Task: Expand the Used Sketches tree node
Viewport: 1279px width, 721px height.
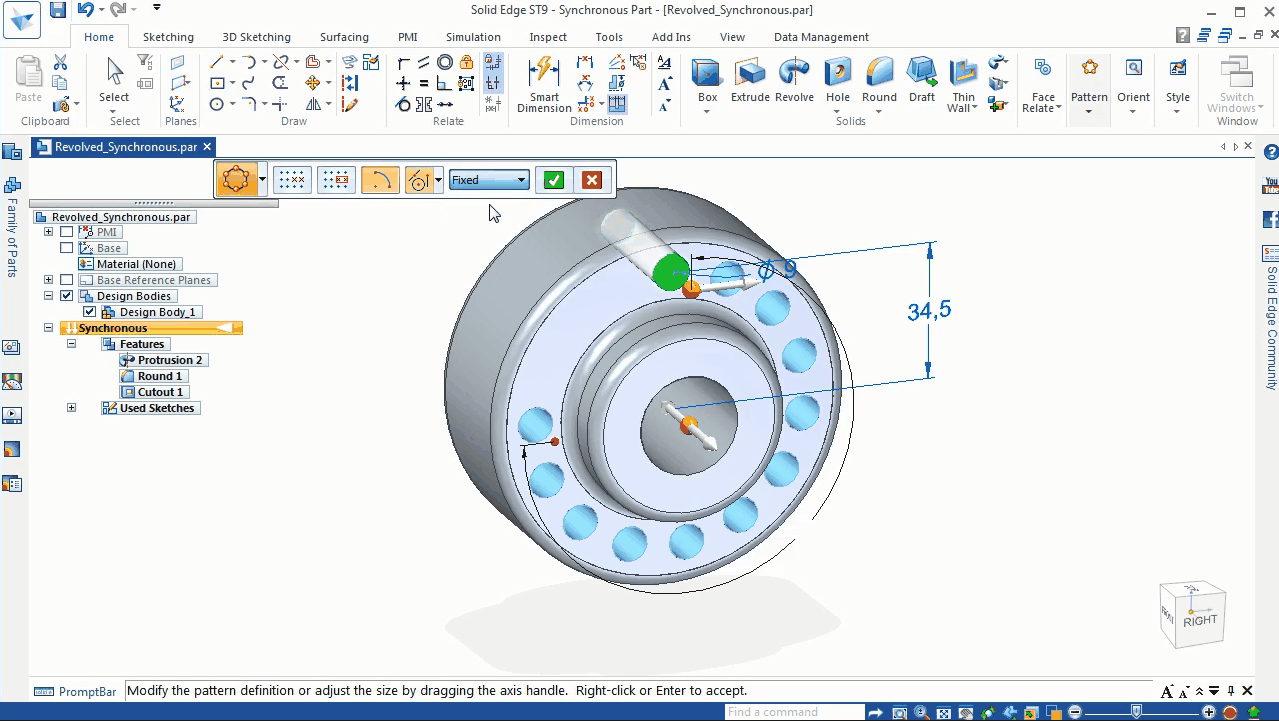Action: tap(71, 408)
